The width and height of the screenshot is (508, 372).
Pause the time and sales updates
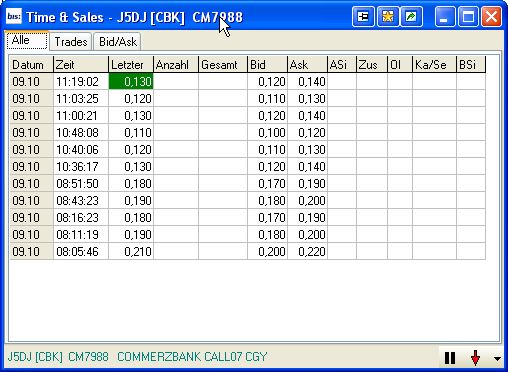pos(450,358)
